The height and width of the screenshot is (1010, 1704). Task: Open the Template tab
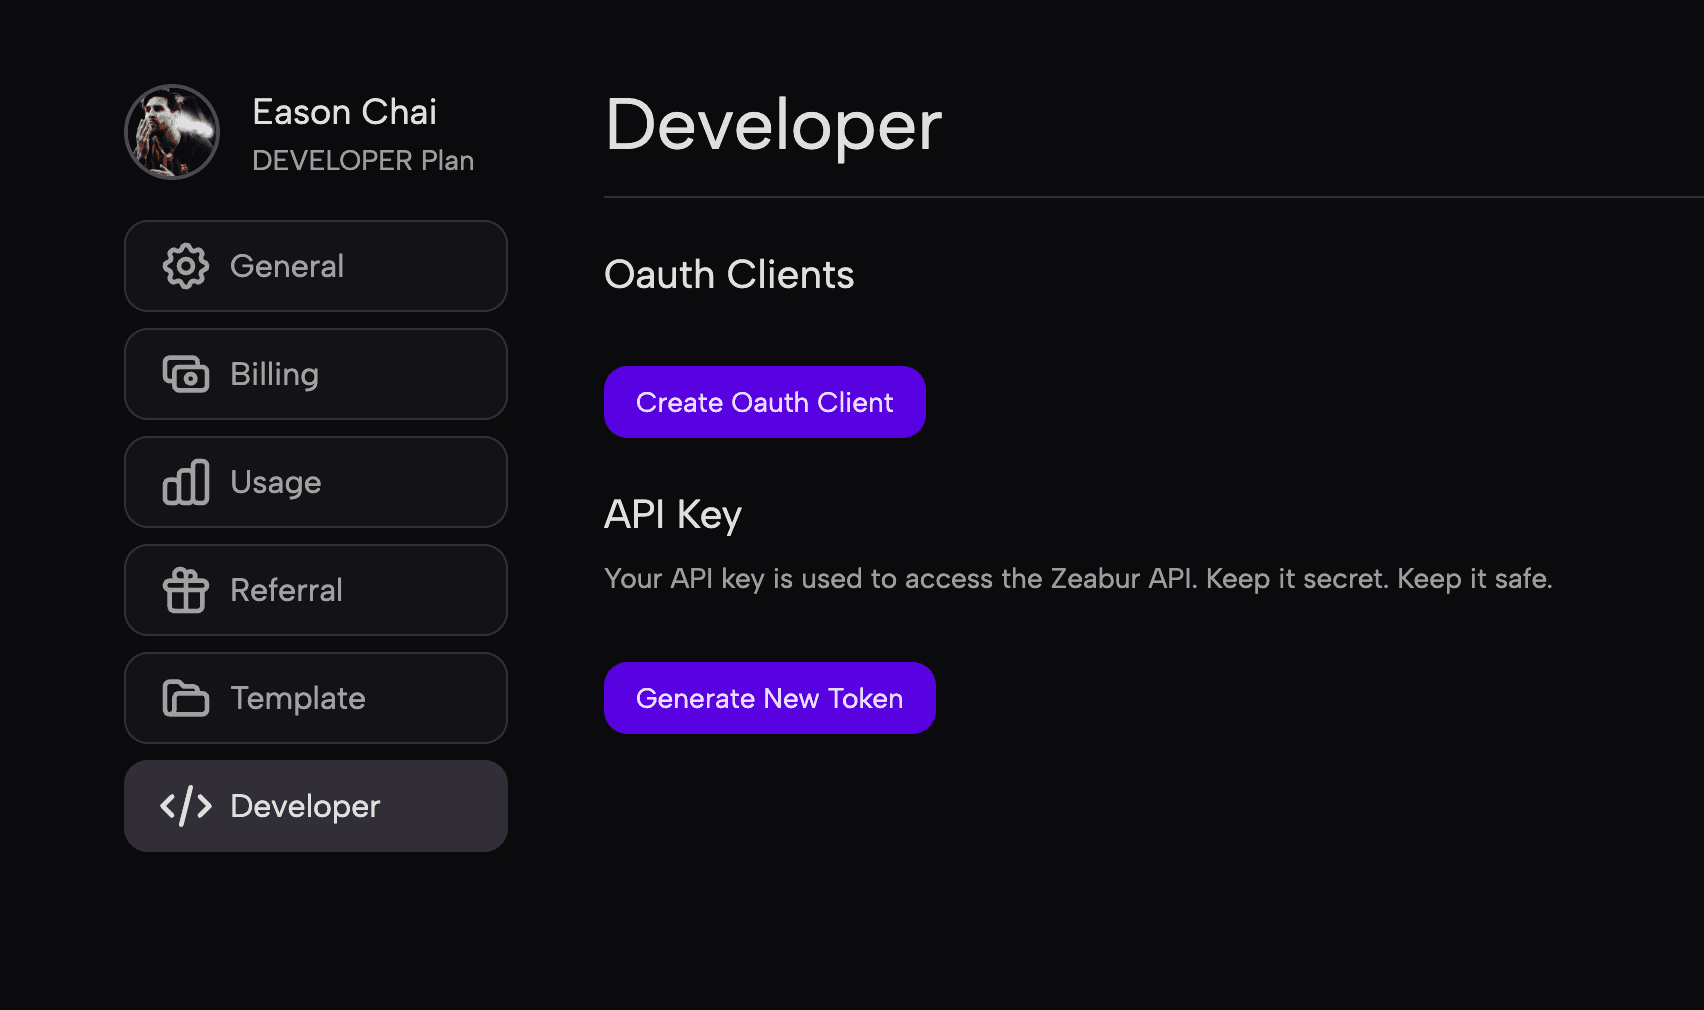[316, 698]
